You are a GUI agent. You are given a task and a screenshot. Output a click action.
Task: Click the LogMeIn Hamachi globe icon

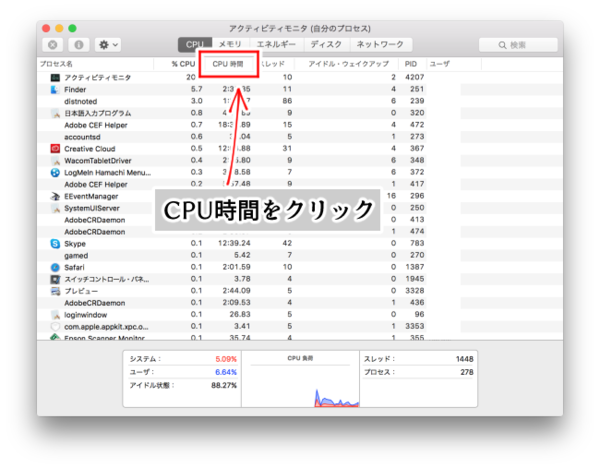[55, 173]
